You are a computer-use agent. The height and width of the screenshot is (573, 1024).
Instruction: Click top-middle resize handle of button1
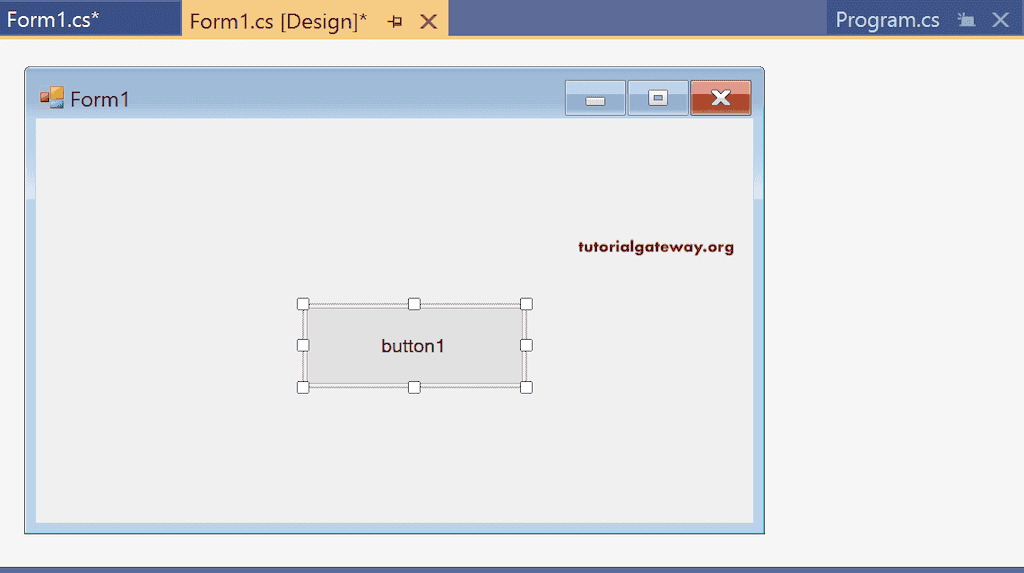tap(414, 304)
